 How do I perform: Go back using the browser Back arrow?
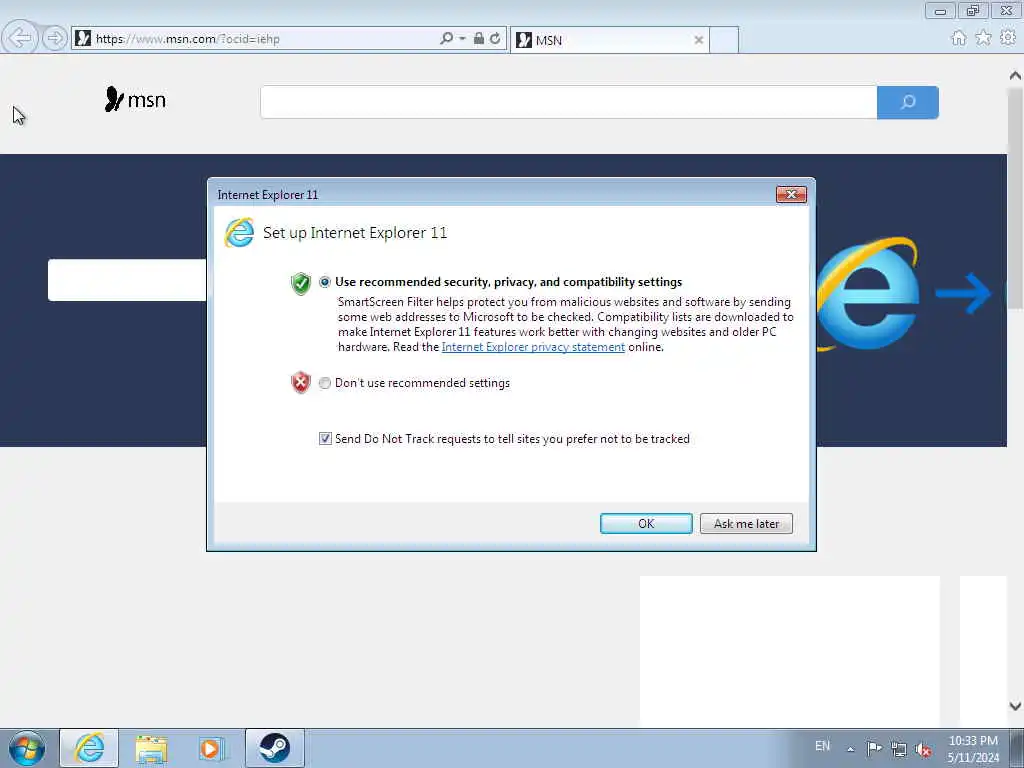(x=20, y=38)
